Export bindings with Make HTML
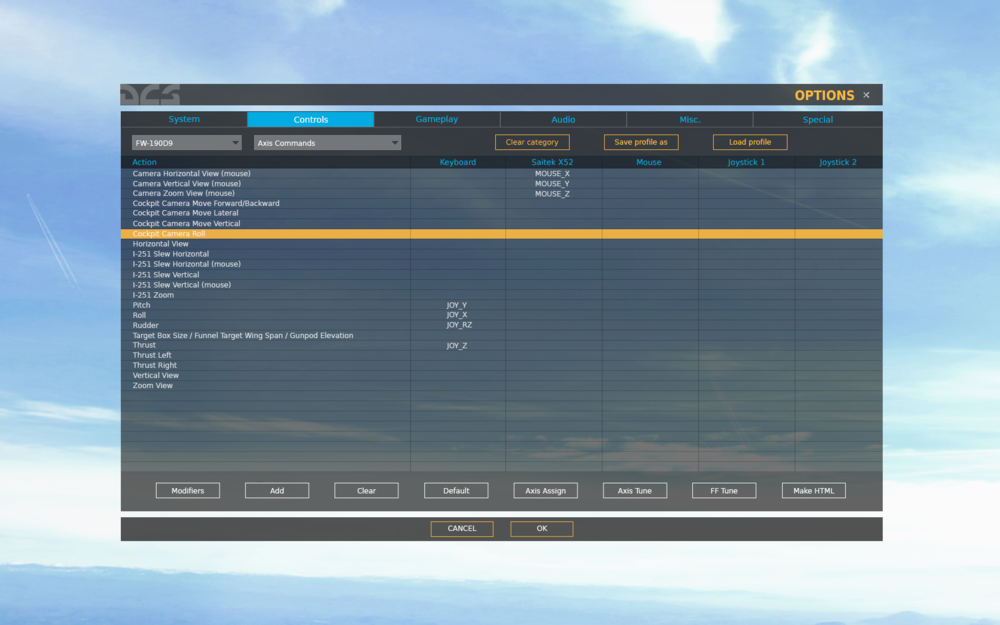Image resolution: width=1000 pixels, height=625 pixels. (813, 490)
